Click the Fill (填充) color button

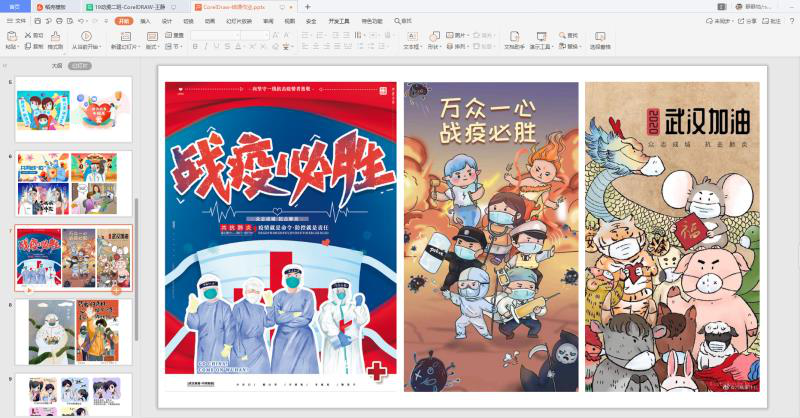pos(483,35)
